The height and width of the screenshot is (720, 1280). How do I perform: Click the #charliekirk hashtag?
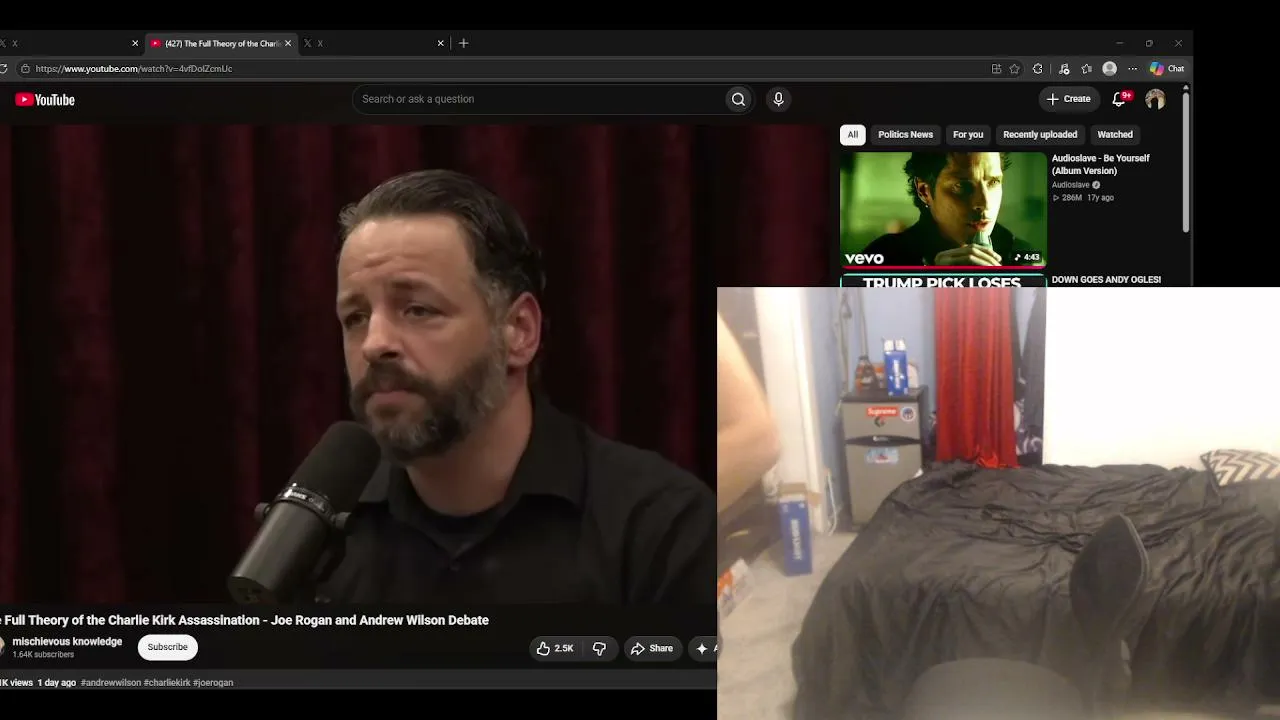167,683
